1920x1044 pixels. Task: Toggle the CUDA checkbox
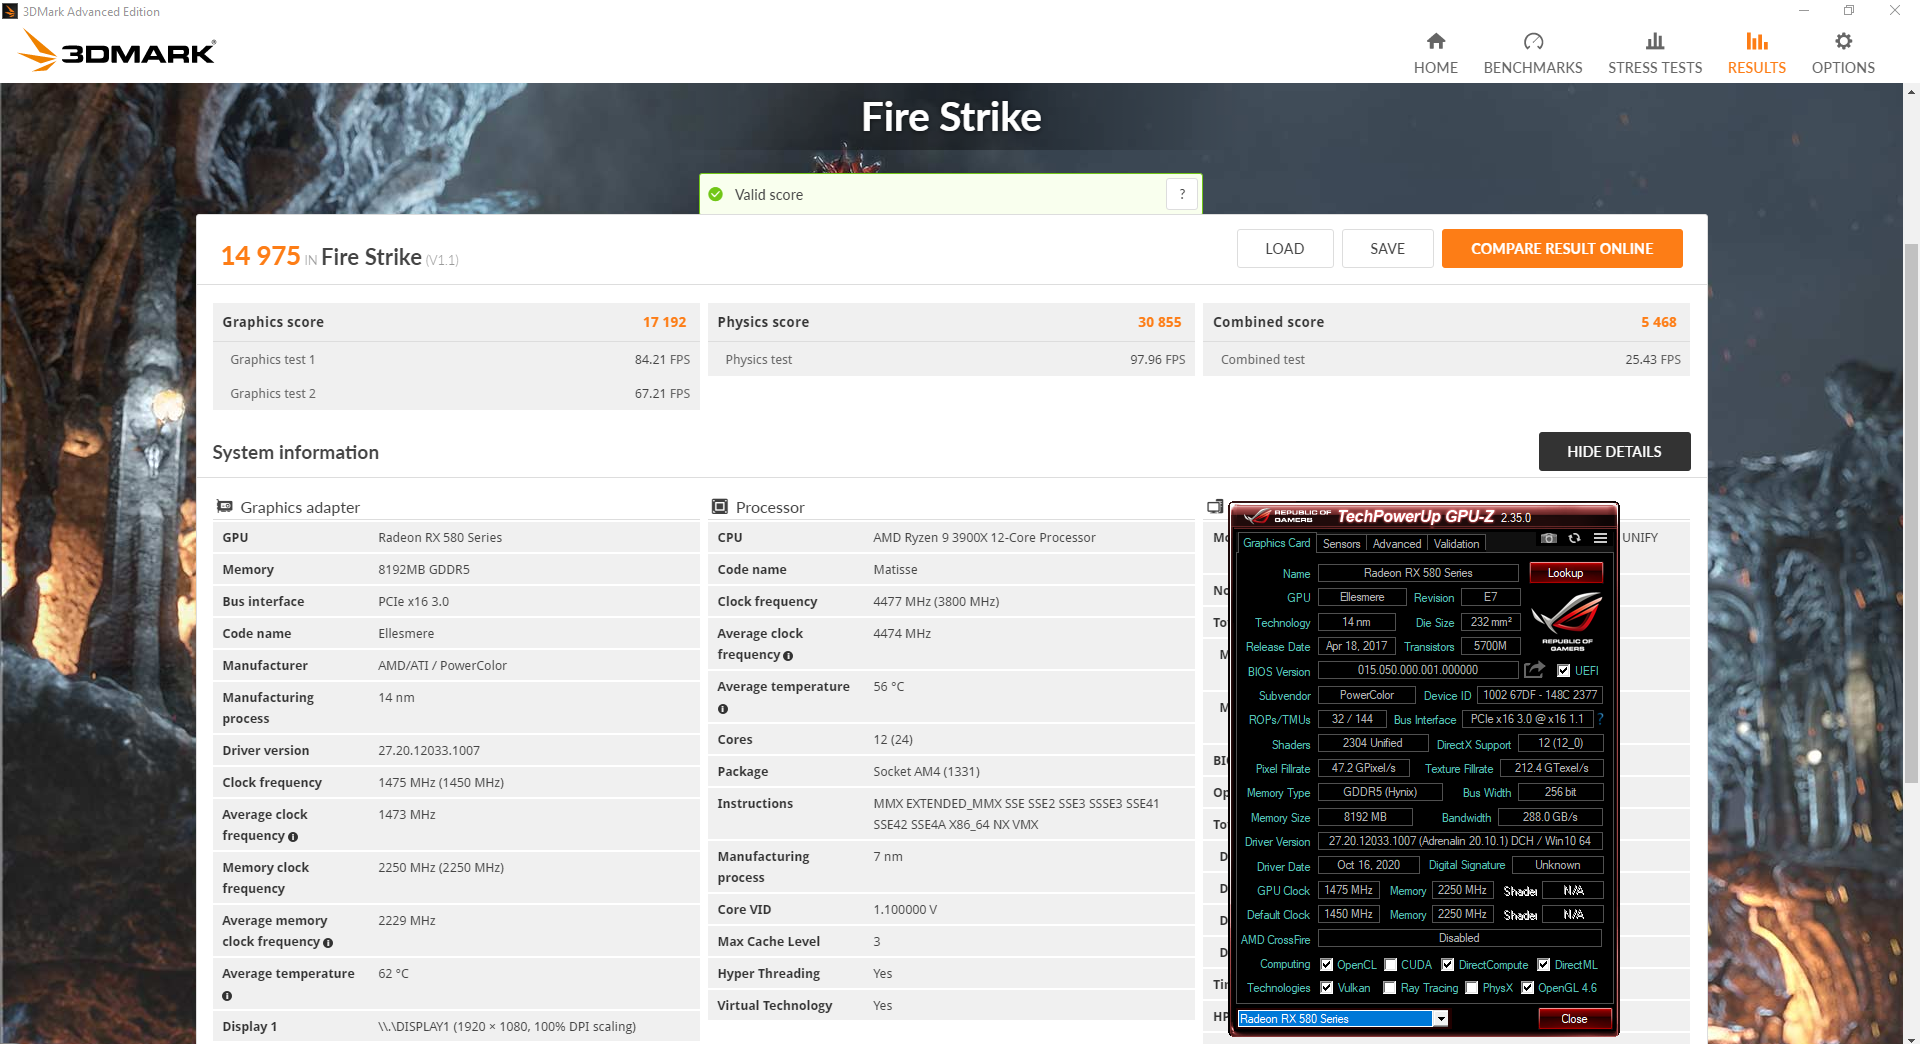point(1391,965)
